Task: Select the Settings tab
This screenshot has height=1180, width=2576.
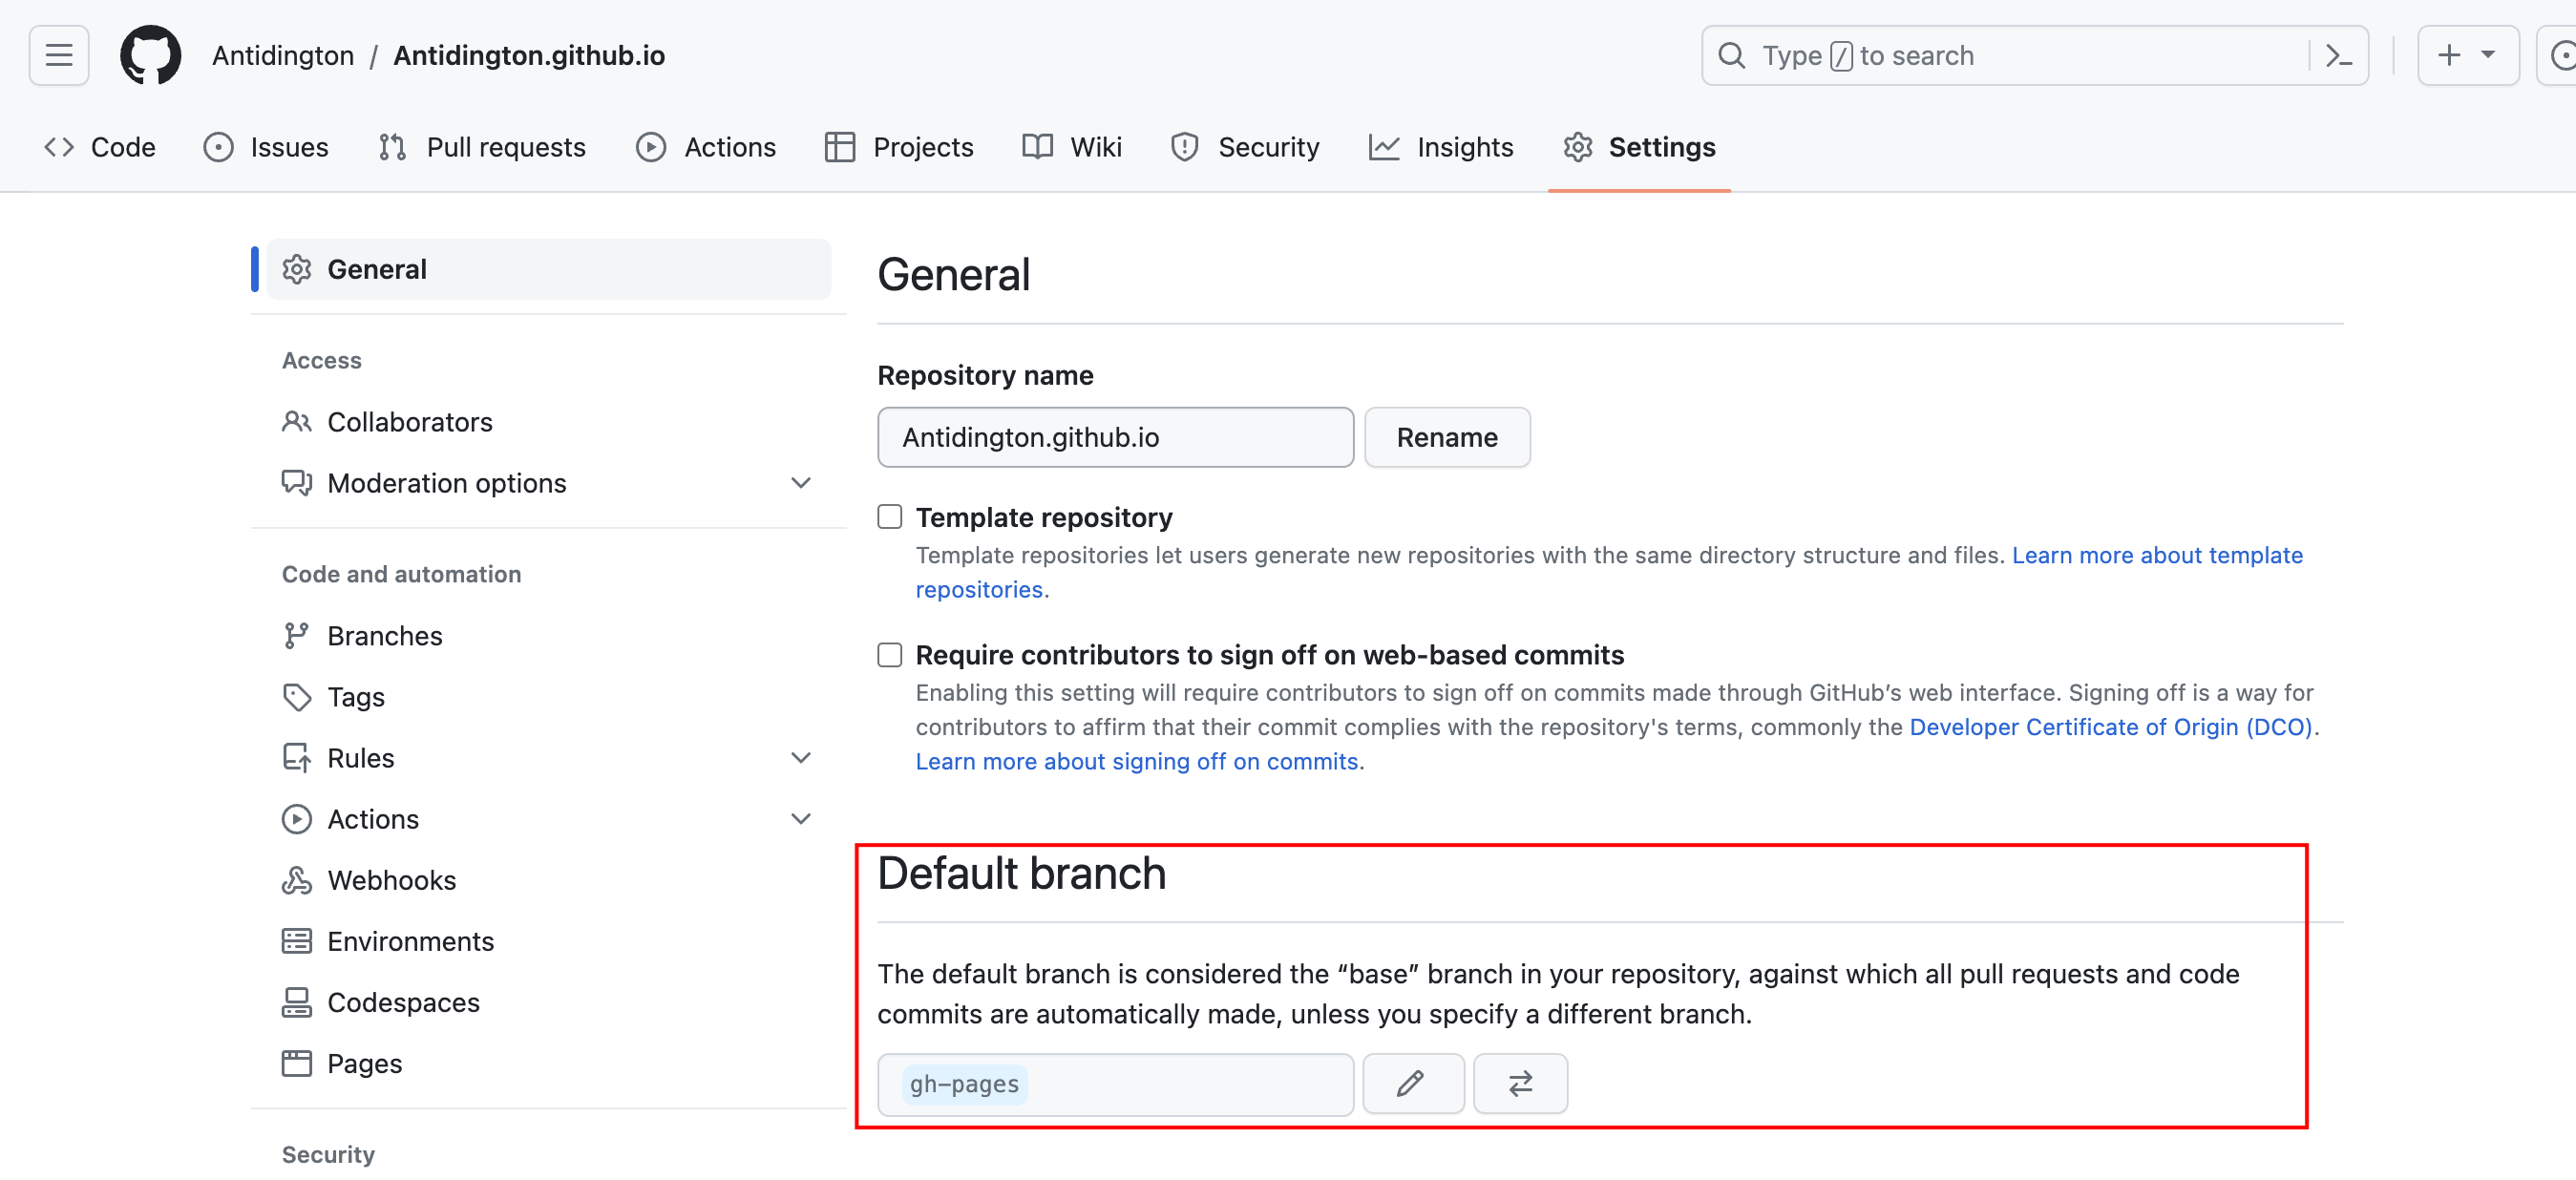Action: tap(1639, 147)
